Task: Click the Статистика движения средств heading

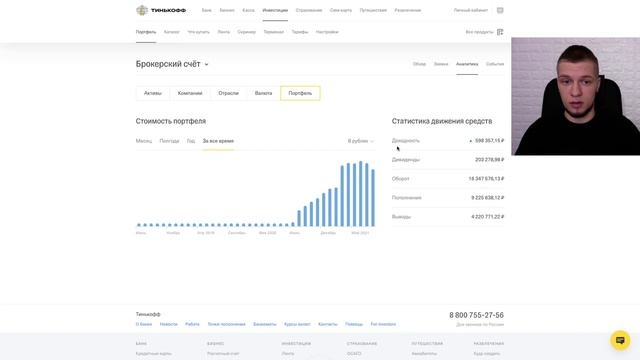Action: click(442, 121)
